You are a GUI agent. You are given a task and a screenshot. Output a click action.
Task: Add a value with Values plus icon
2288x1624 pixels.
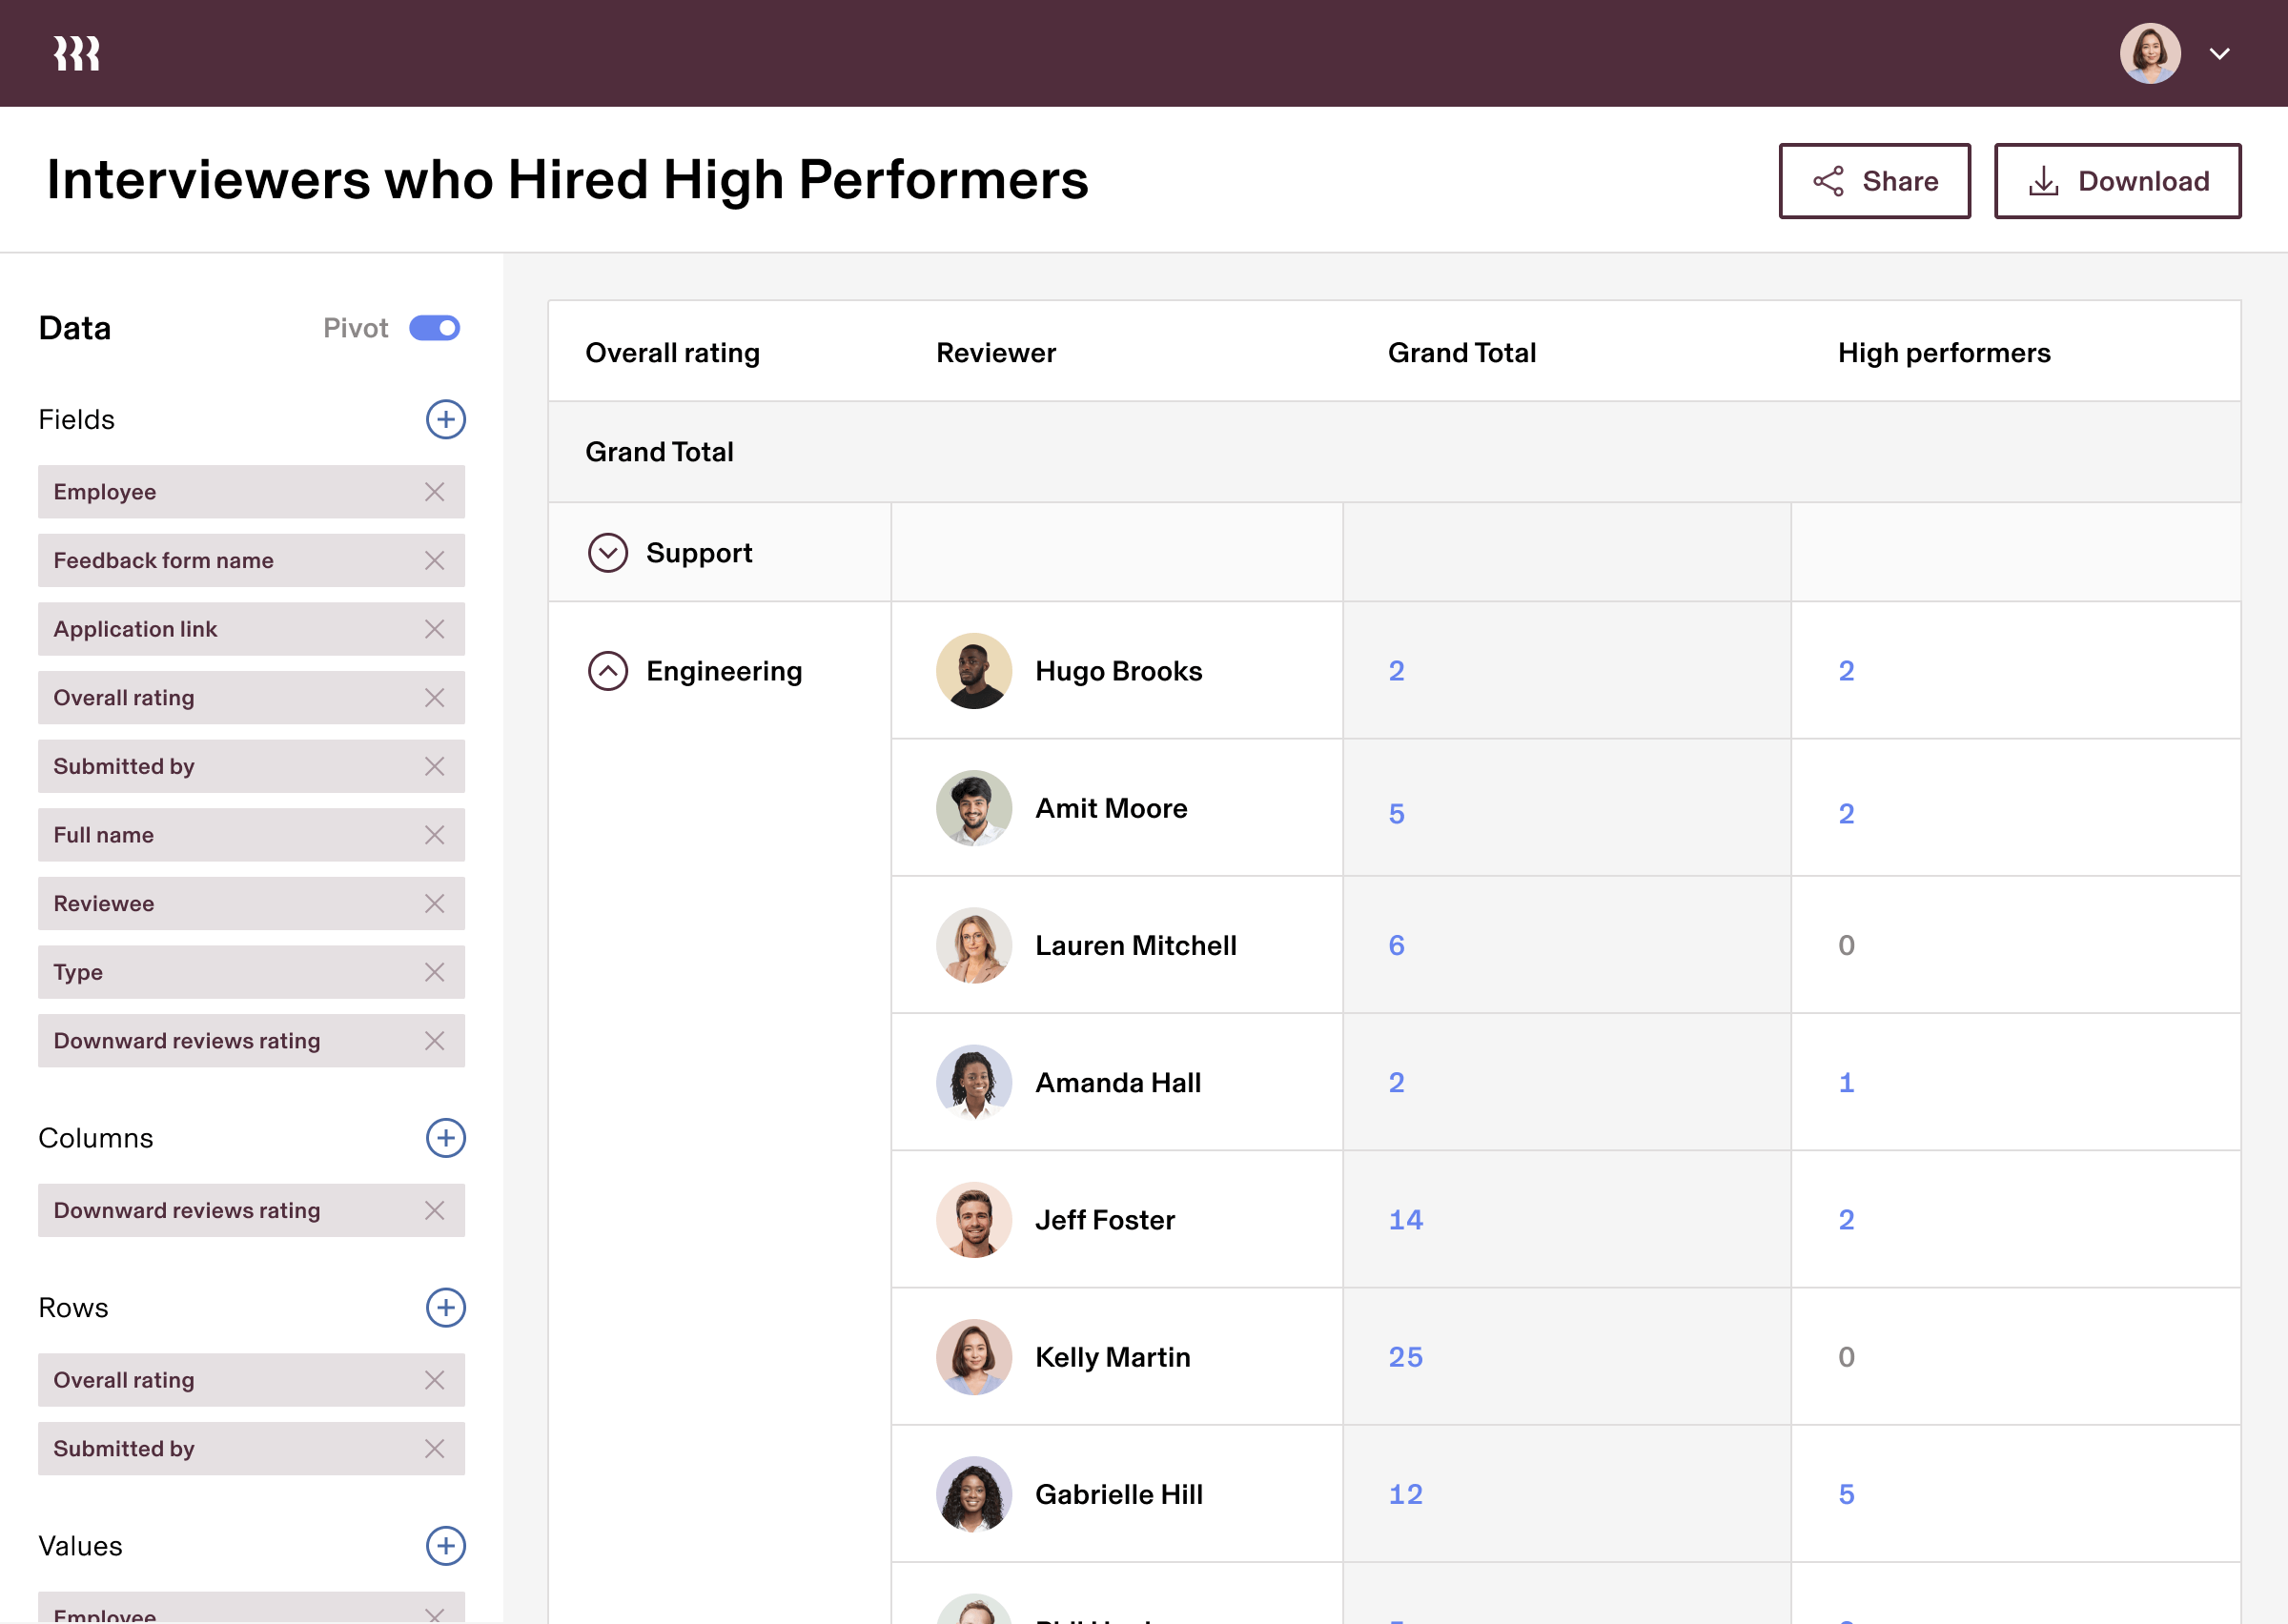click(x=445, y=1546)
